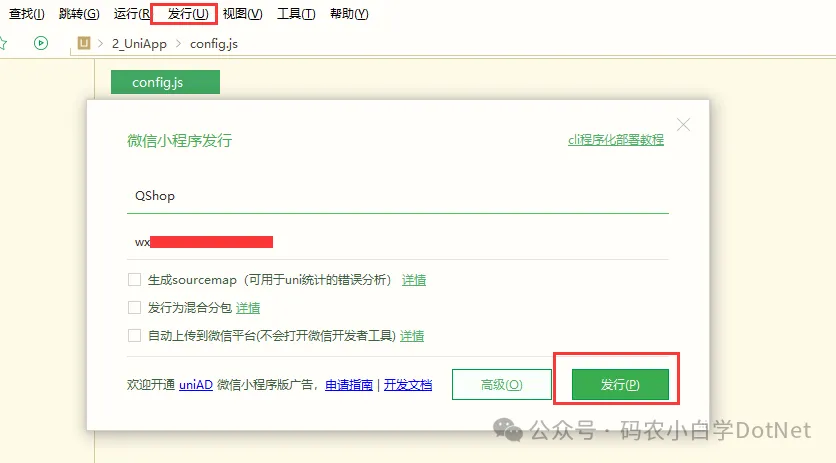Click the project icon in breadcrumb
The width and height of the screenshot is (836, 463).
point(84,43)
